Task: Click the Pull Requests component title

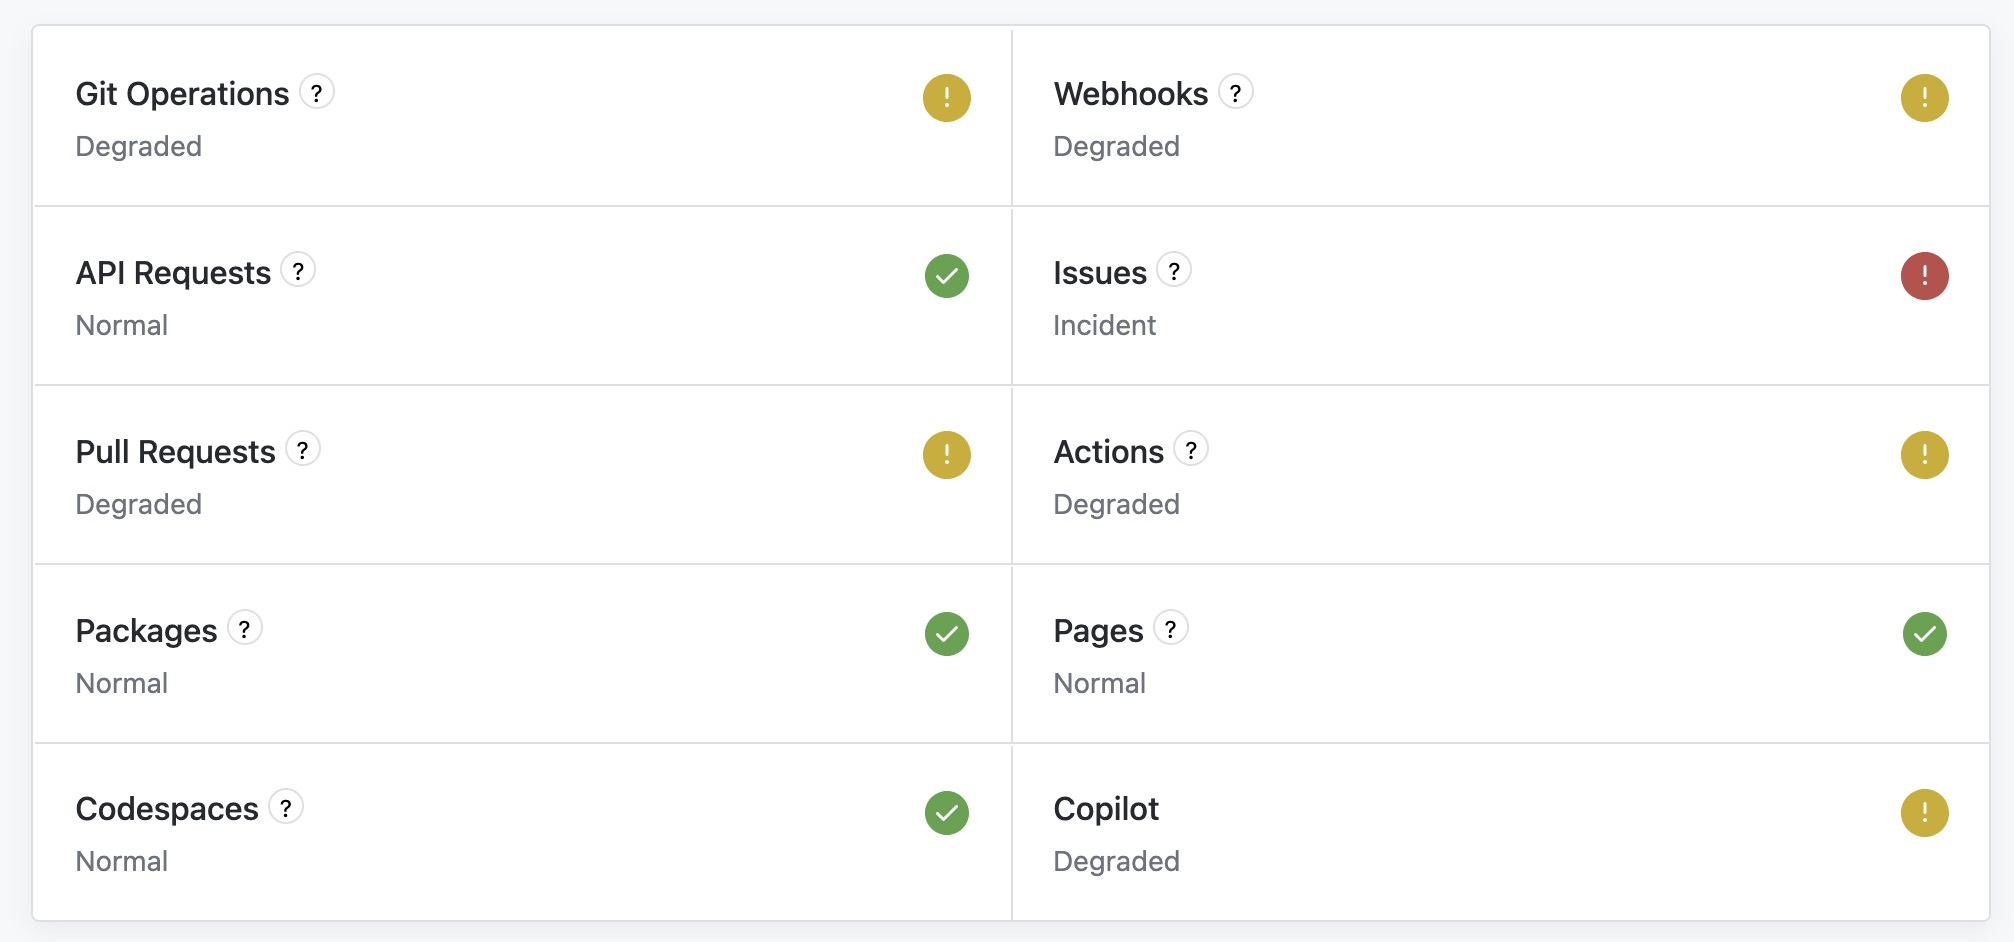Action: pyautogui.click(x=175, y=452)
